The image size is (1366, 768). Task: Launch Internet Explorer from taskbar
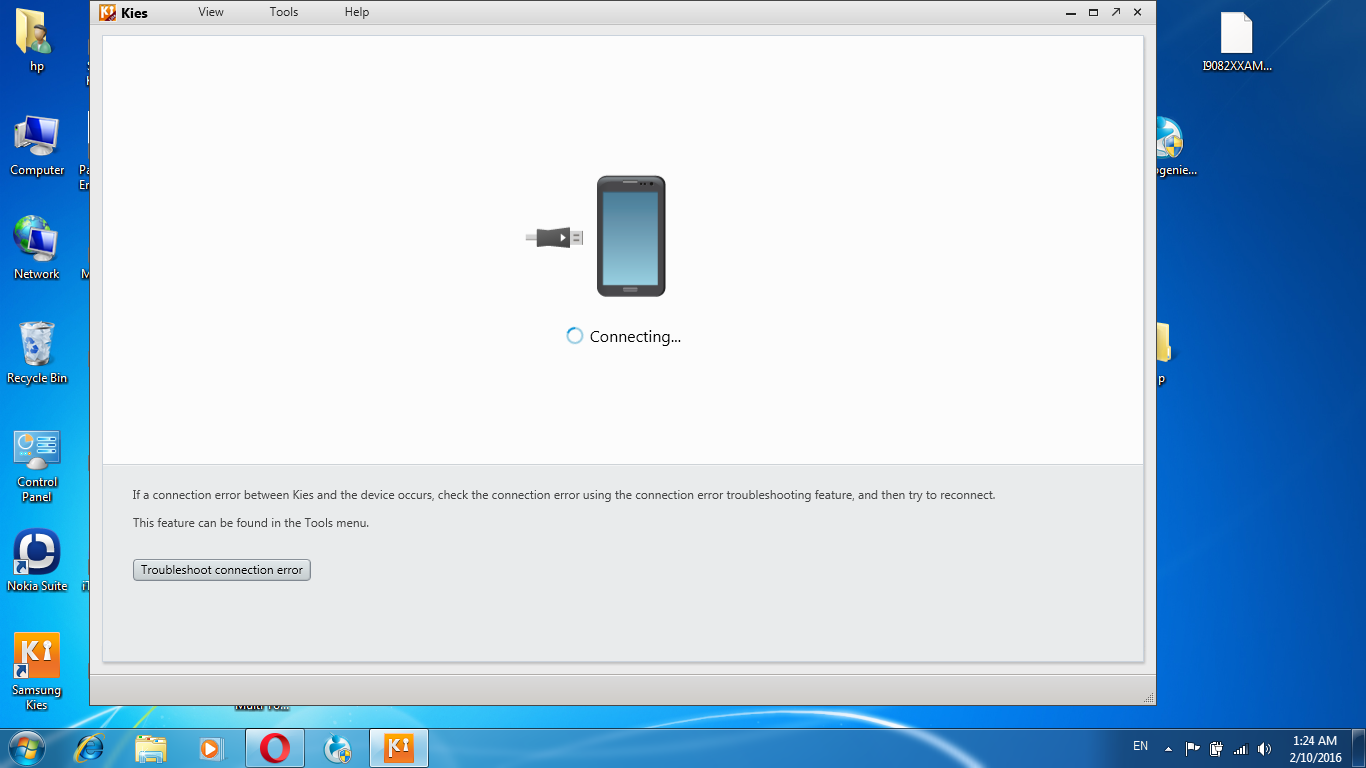tap(91, 748)
